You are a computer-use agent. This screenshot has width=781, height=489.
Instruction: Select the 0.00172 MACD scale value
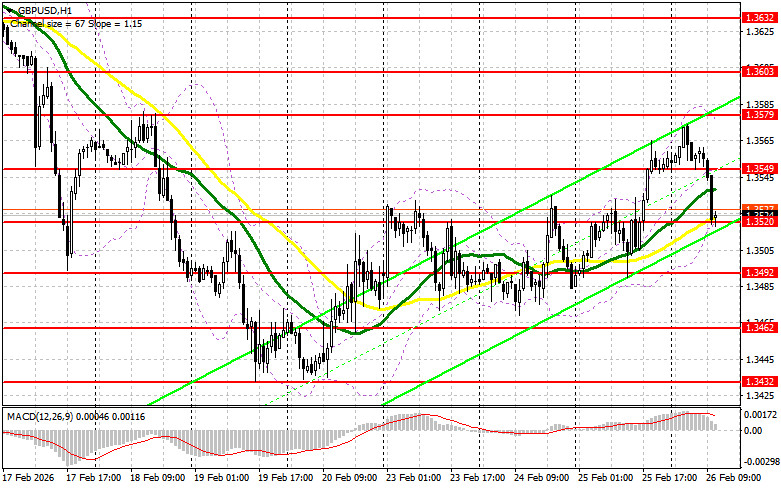click(x=760, y=414)
